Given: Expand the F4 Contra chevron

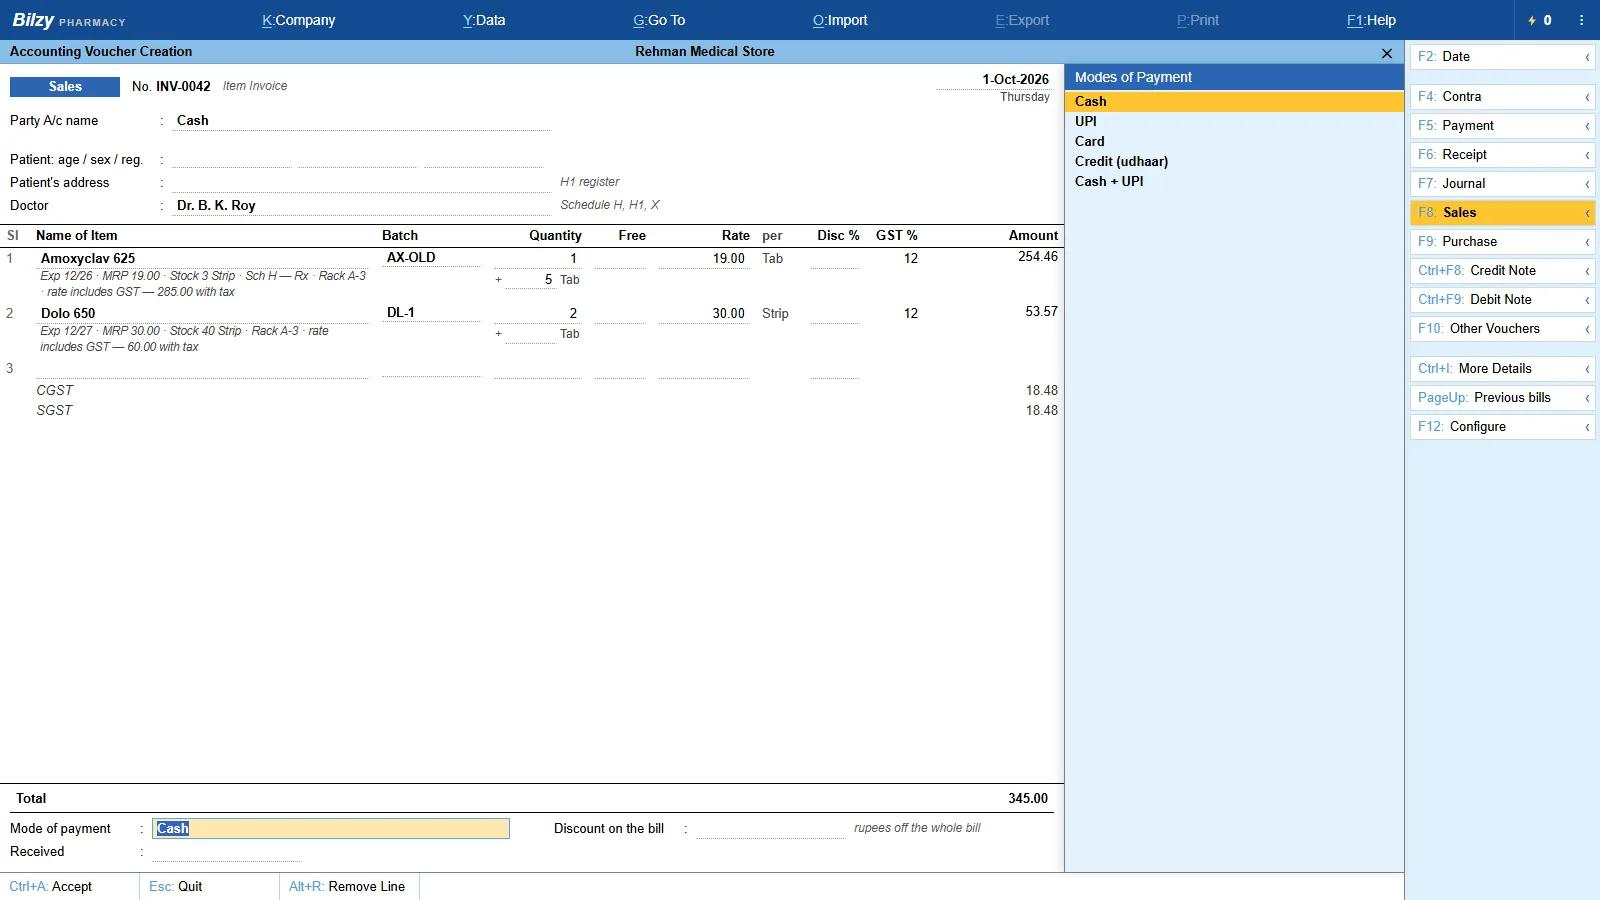Looking at the screenshot, I should click(x=1587, y=97).
